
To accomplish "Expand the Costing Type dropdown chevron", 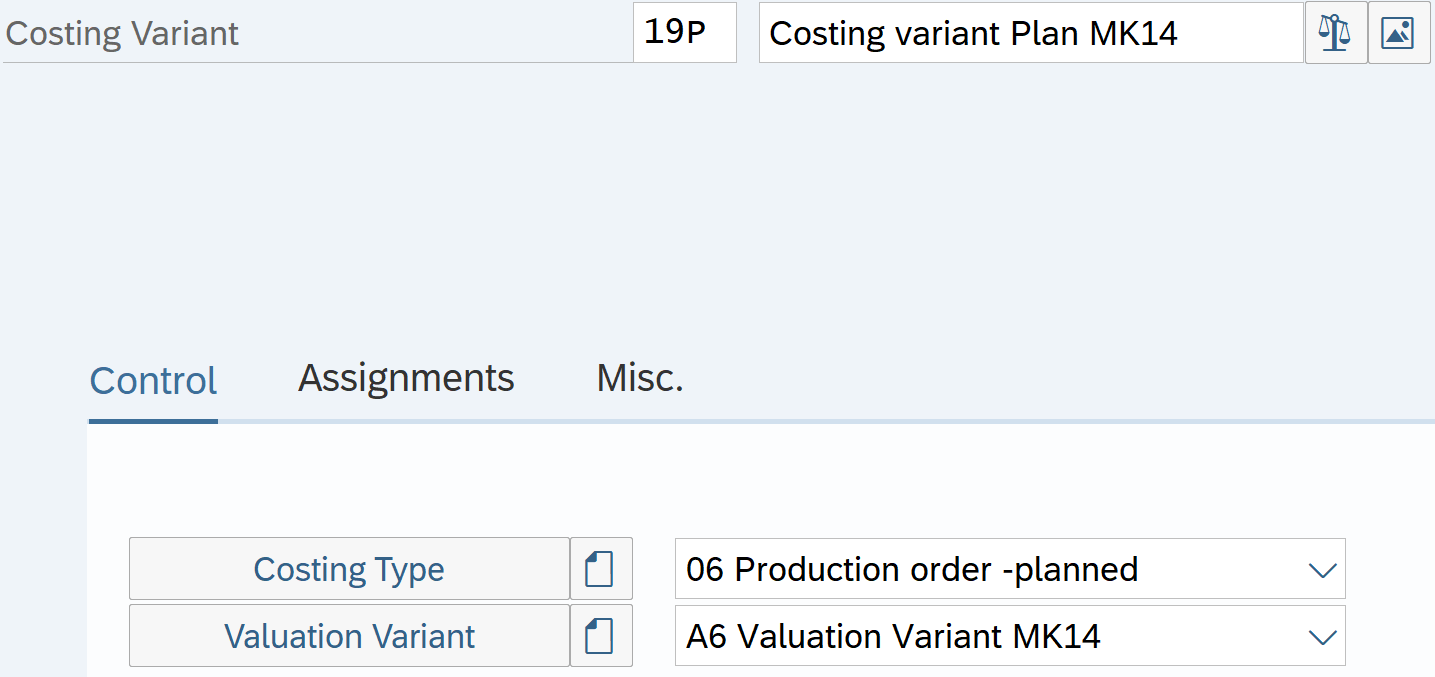I will pos(1322,570).
